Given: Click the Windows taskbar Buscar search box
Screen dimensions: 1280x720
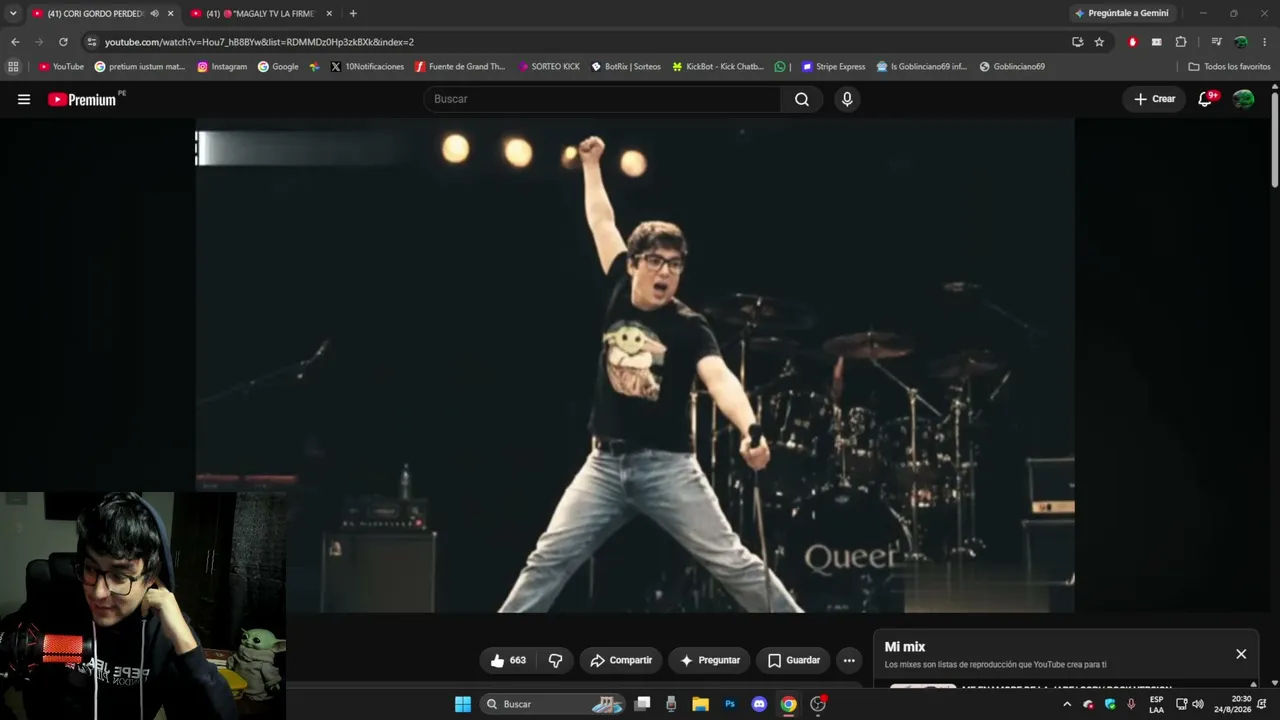Looking at the screenshot, I should coord(553,704).
